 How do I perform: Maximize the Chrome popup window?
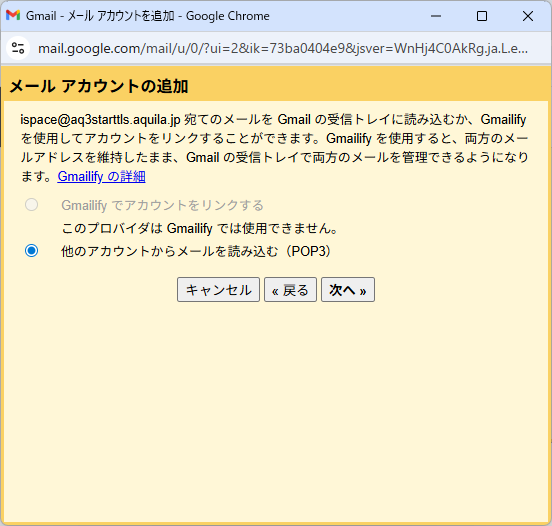click(482, 16)
